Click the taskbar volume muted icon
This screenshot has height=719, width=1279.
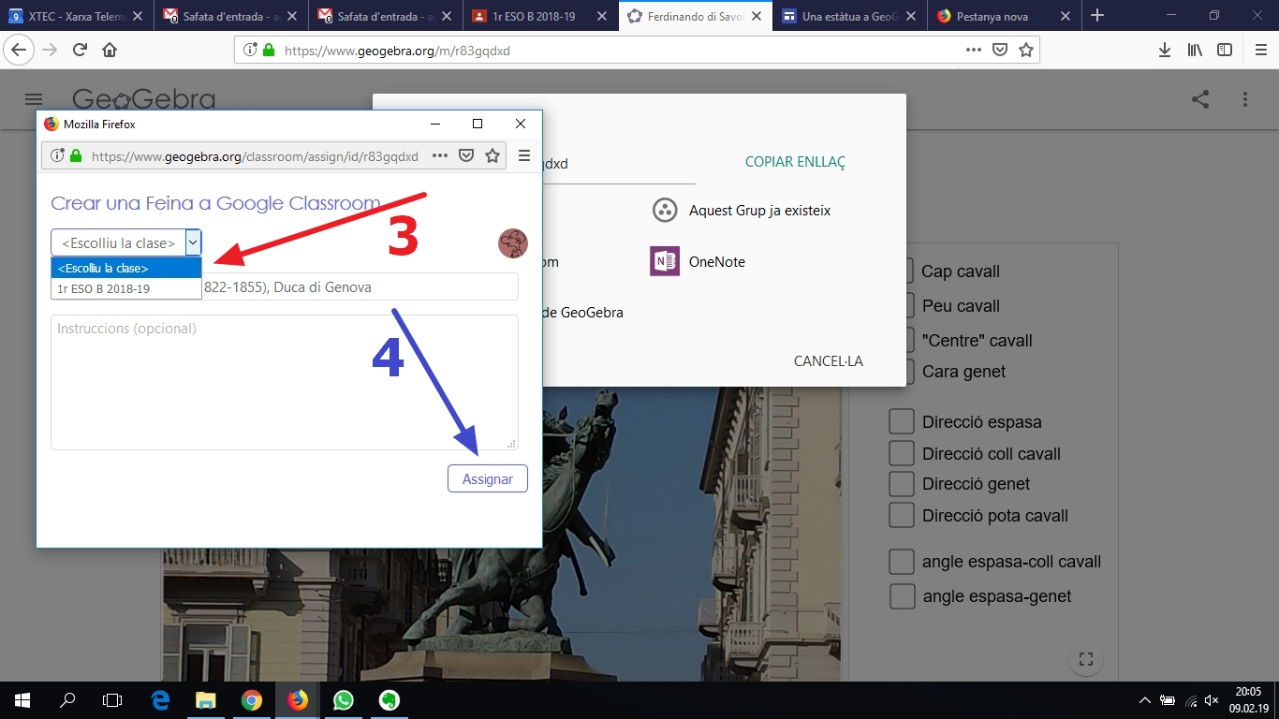(1212, 701)
